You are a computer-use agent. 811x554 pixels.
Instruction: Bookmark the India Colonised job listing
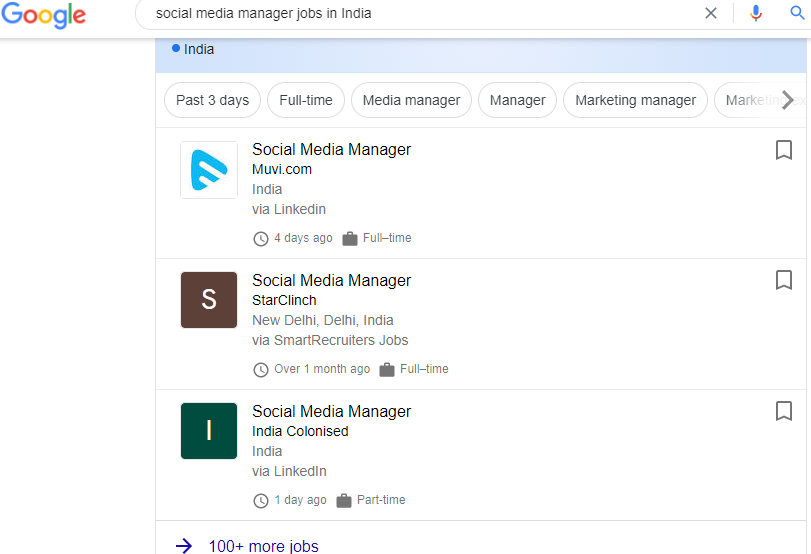click(784, 411)
